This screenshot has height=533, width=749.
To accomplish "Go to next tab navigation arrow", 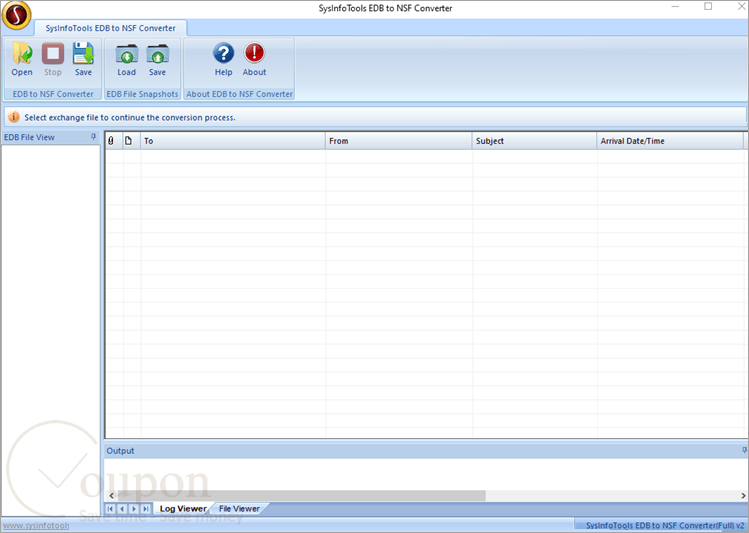I will click(134, 509).
